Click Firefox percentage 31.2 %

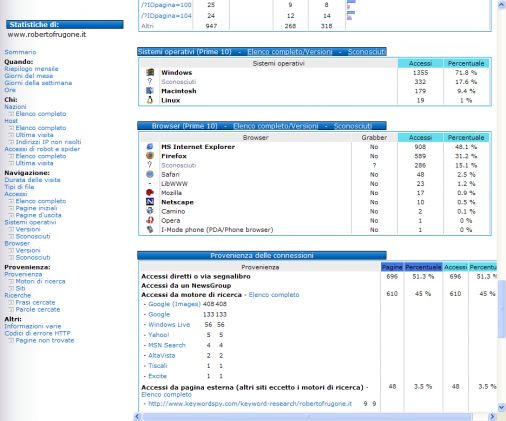click(x=466, y=156)
